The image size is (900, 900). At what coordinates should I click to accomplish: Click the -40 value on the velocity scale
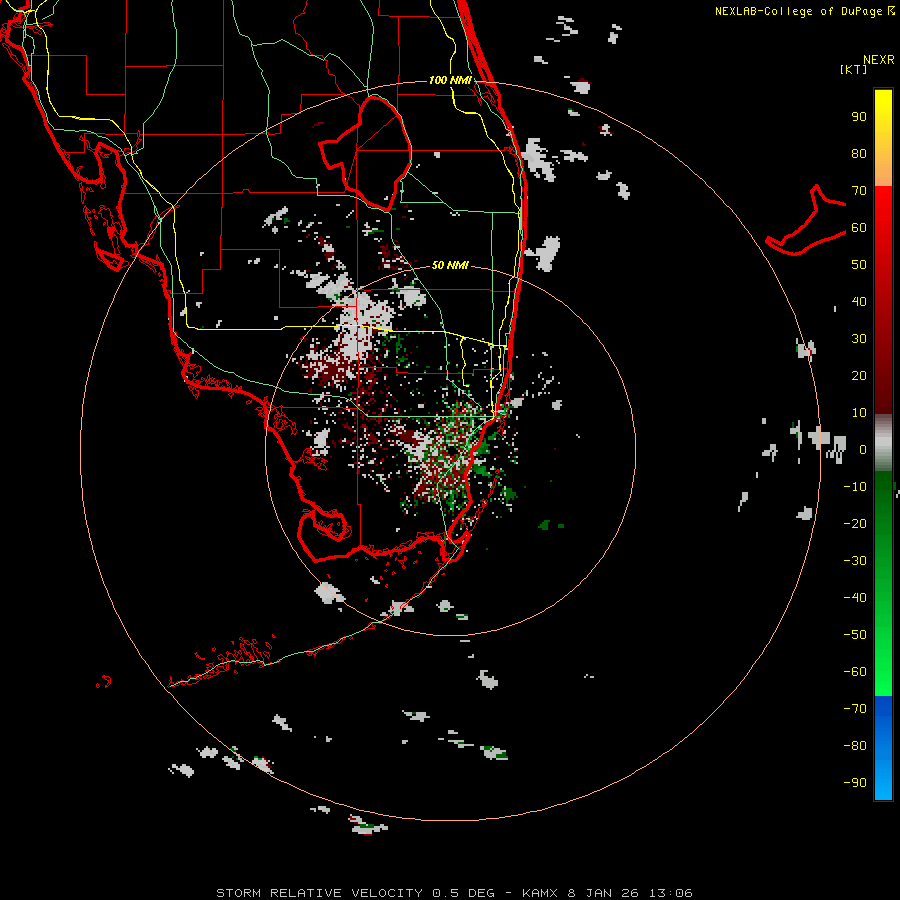click(855, 598)
